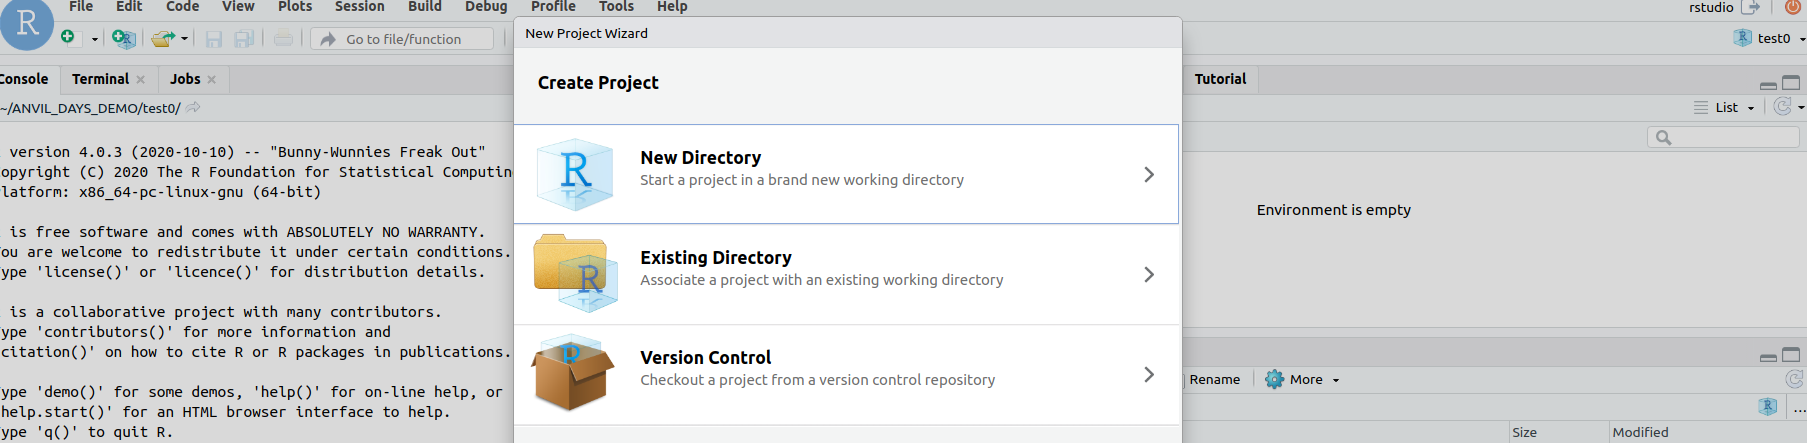The image size is (1807, 443).
Task: Click the orange quit session power icon
Action: coord(1792,7)
